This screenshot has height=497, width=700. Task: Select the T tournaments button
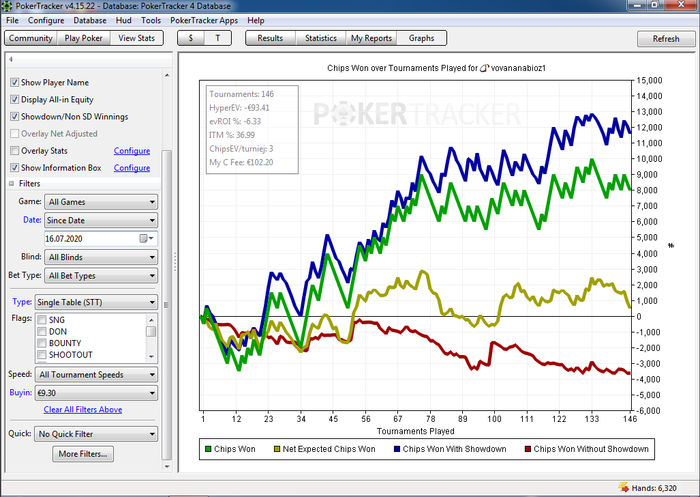218,38
